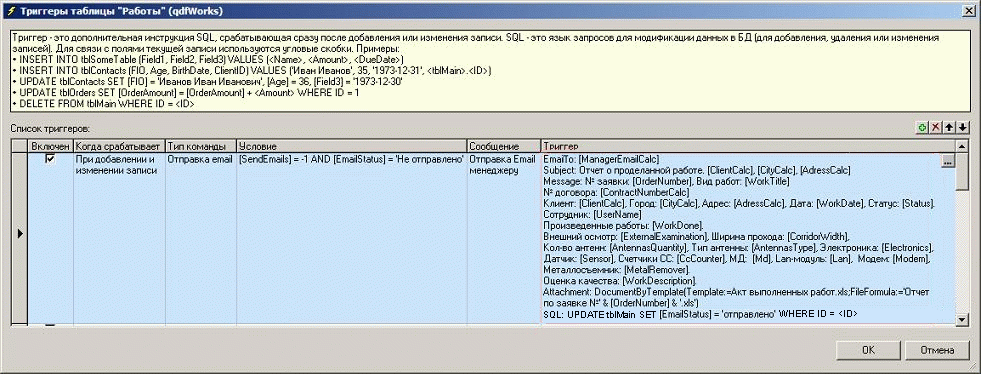Image resolution: width=981 pixels, height=374 pixels.
Task: Click the Сообщение column header
Action: pos(504,146)
